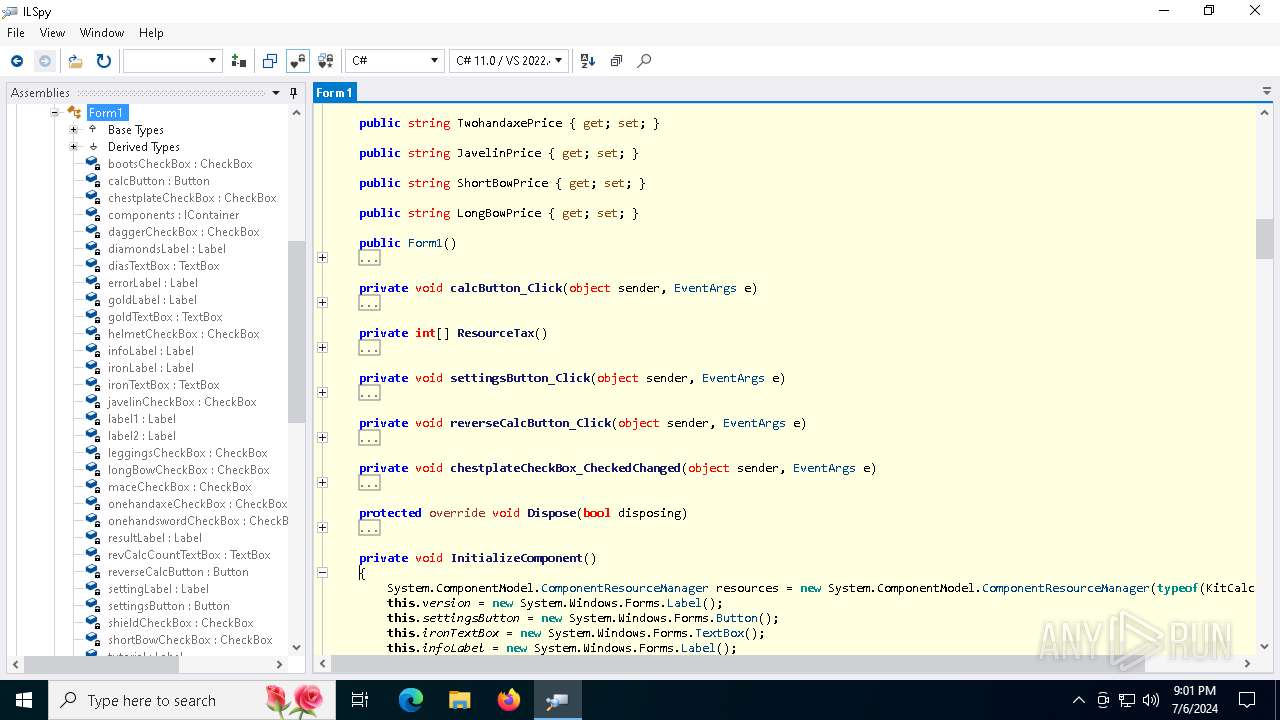Expand the Derived Types node
This screenshot has width=1280, height=720.
[73, 147]
